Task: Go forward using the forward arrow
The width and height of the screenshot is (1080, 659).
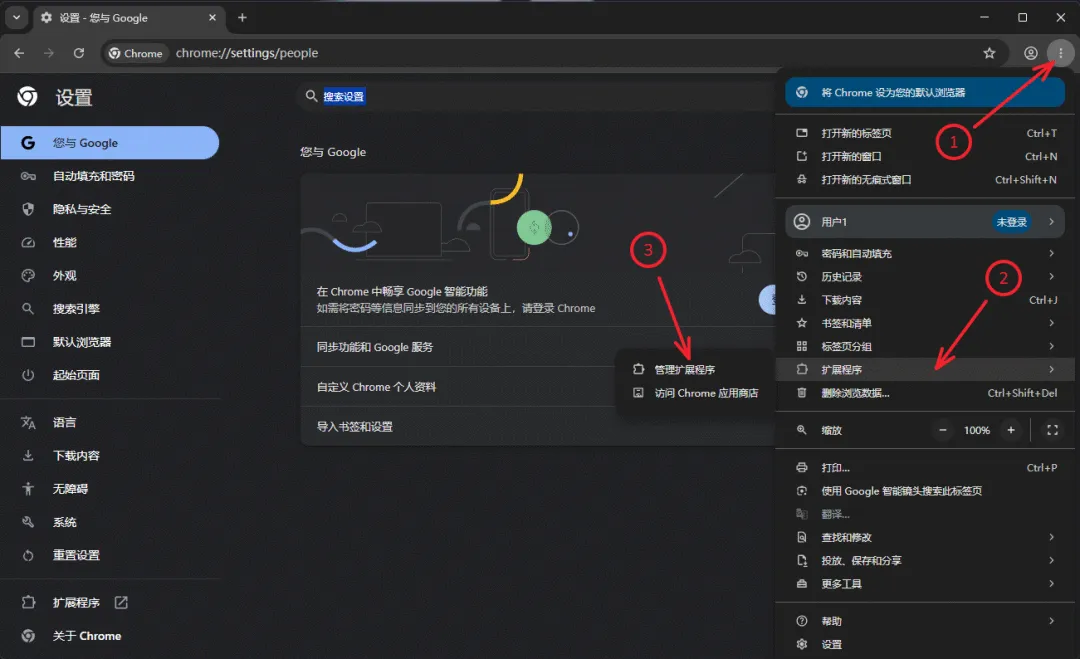Action: tap(48, 53)
